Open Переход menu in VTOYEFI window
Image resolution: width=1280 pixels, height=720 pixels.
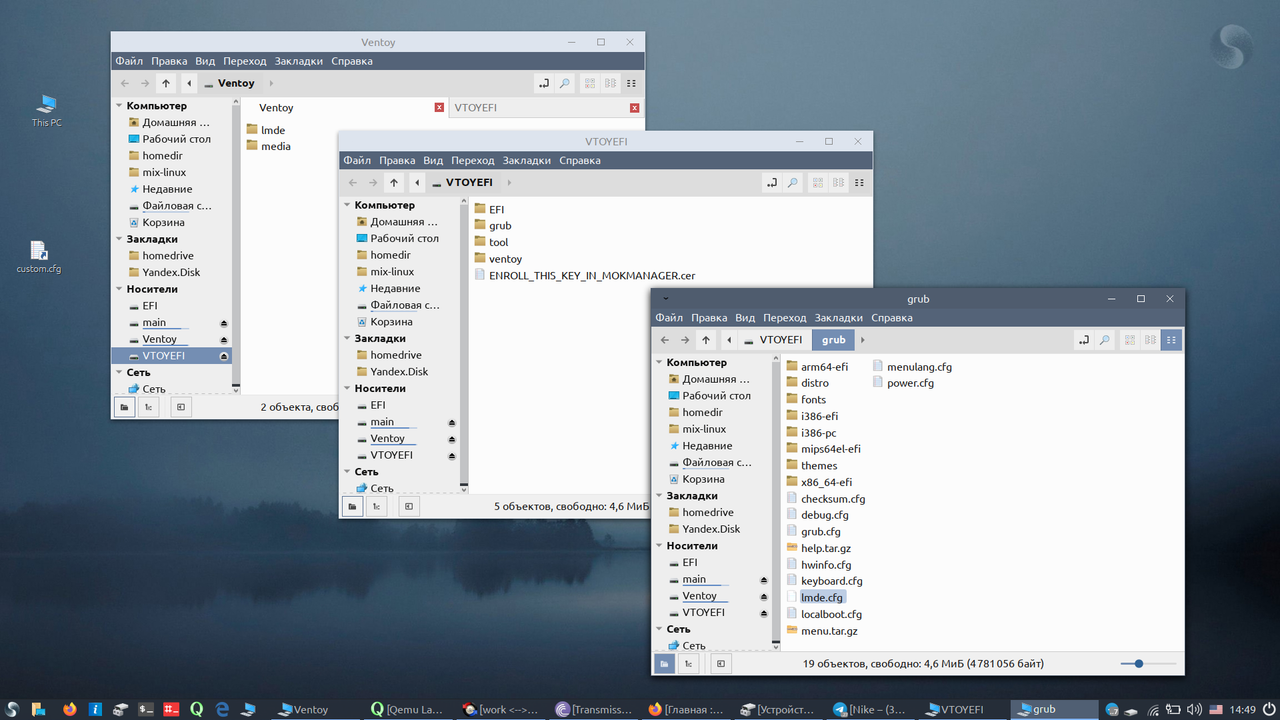473,161
